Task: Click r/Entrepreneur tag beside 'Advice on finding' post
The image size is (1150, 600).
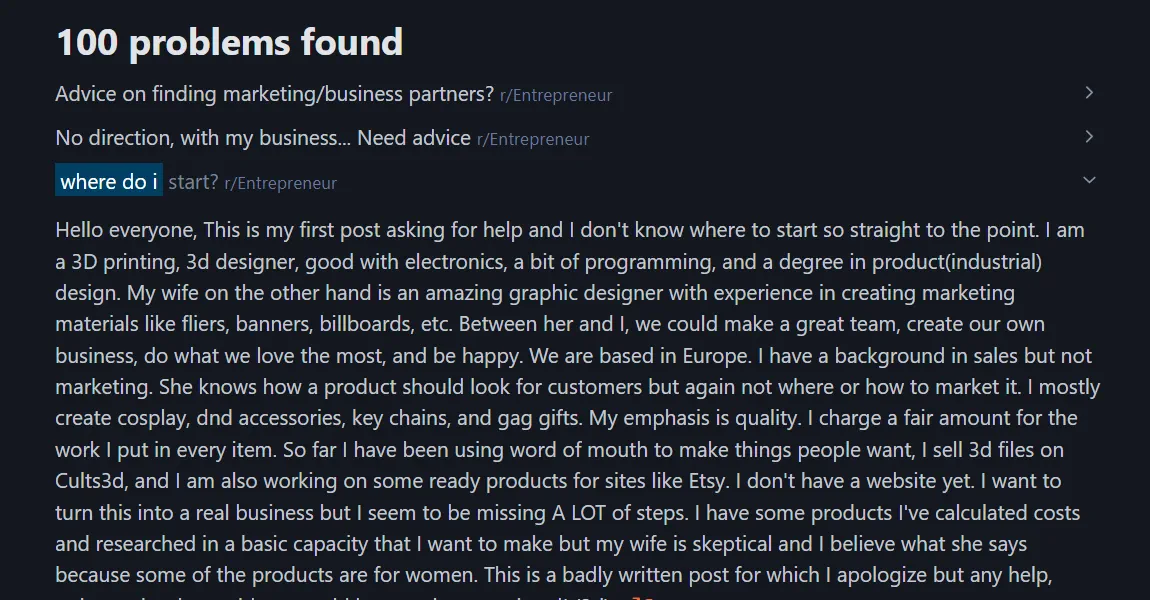Action: 556,96
